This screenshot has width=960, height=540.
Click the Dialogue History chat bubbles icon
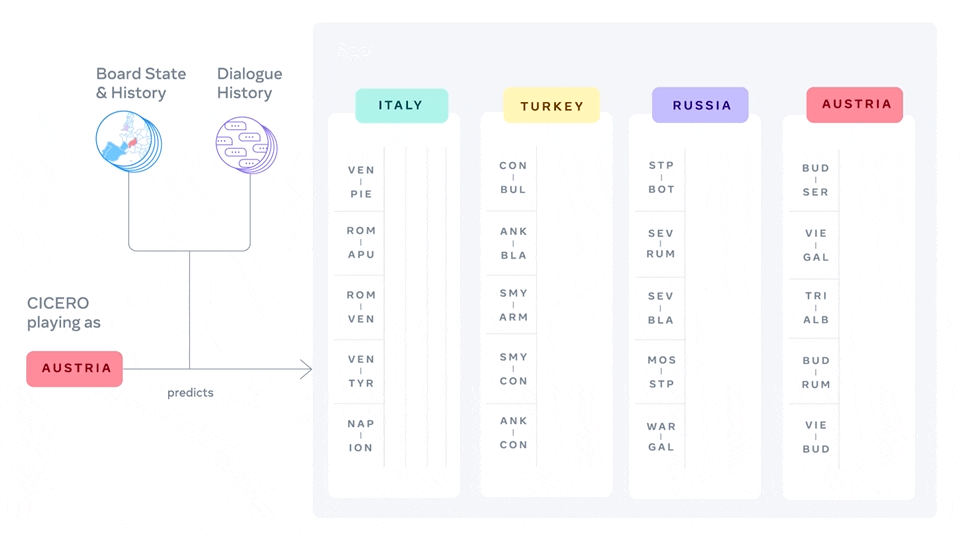[x=244, y=145]
